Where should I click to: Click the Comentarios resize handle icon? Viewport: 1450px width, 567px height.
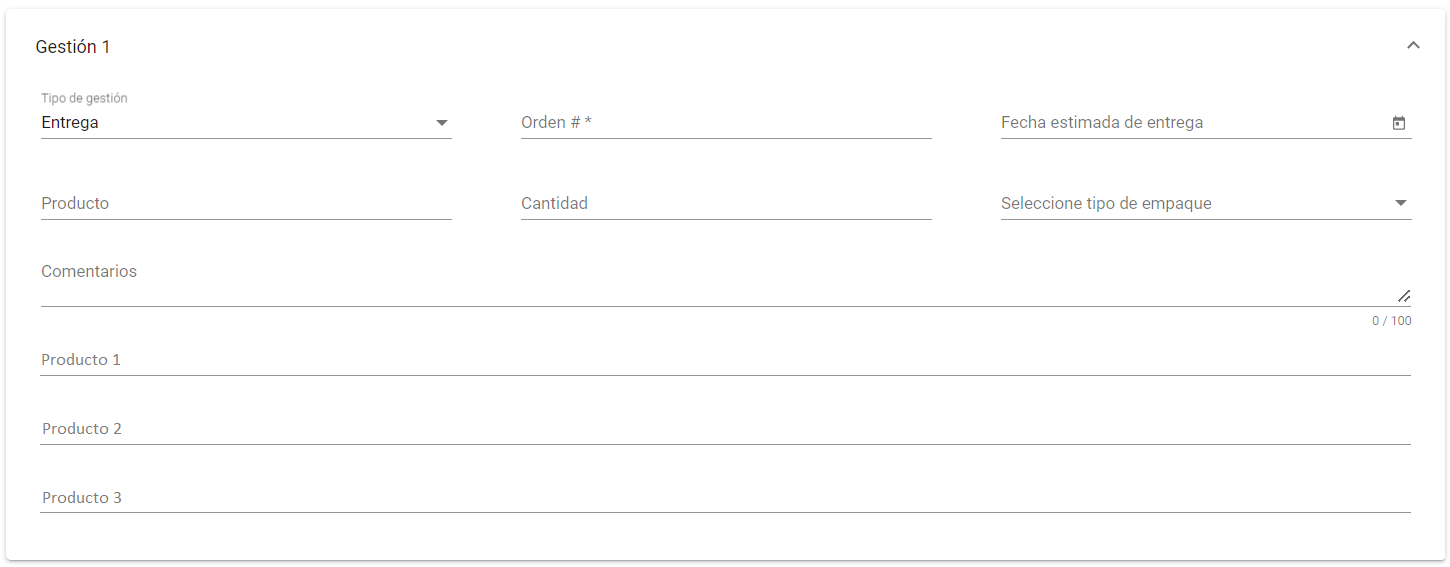pyautogui.click(x=1404, y=296)
